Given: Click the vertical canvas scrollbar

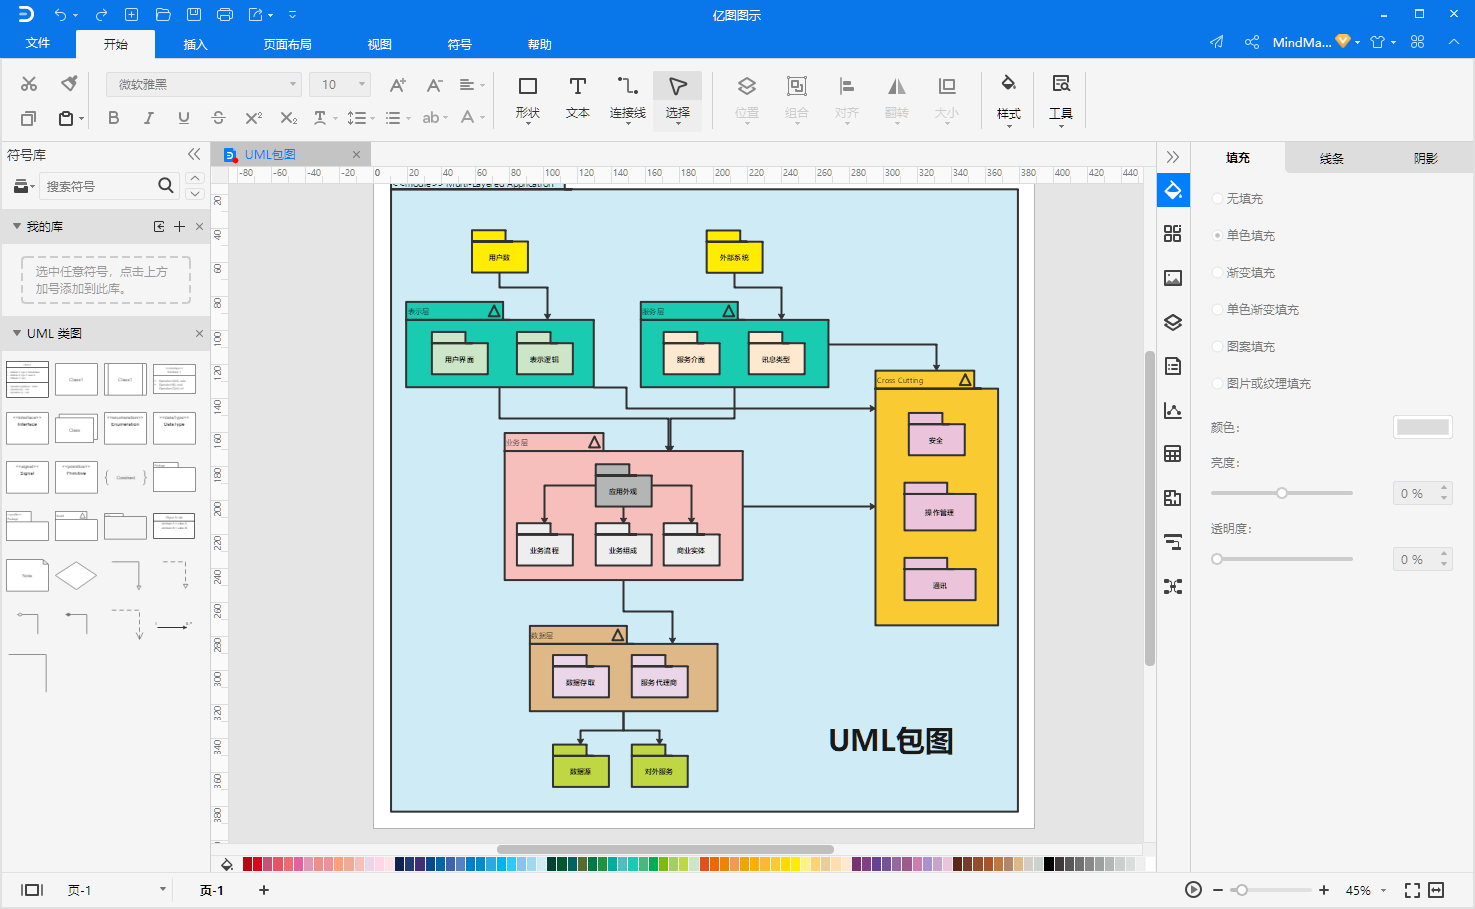Looking at the screenshot, I should point(1150,508).
